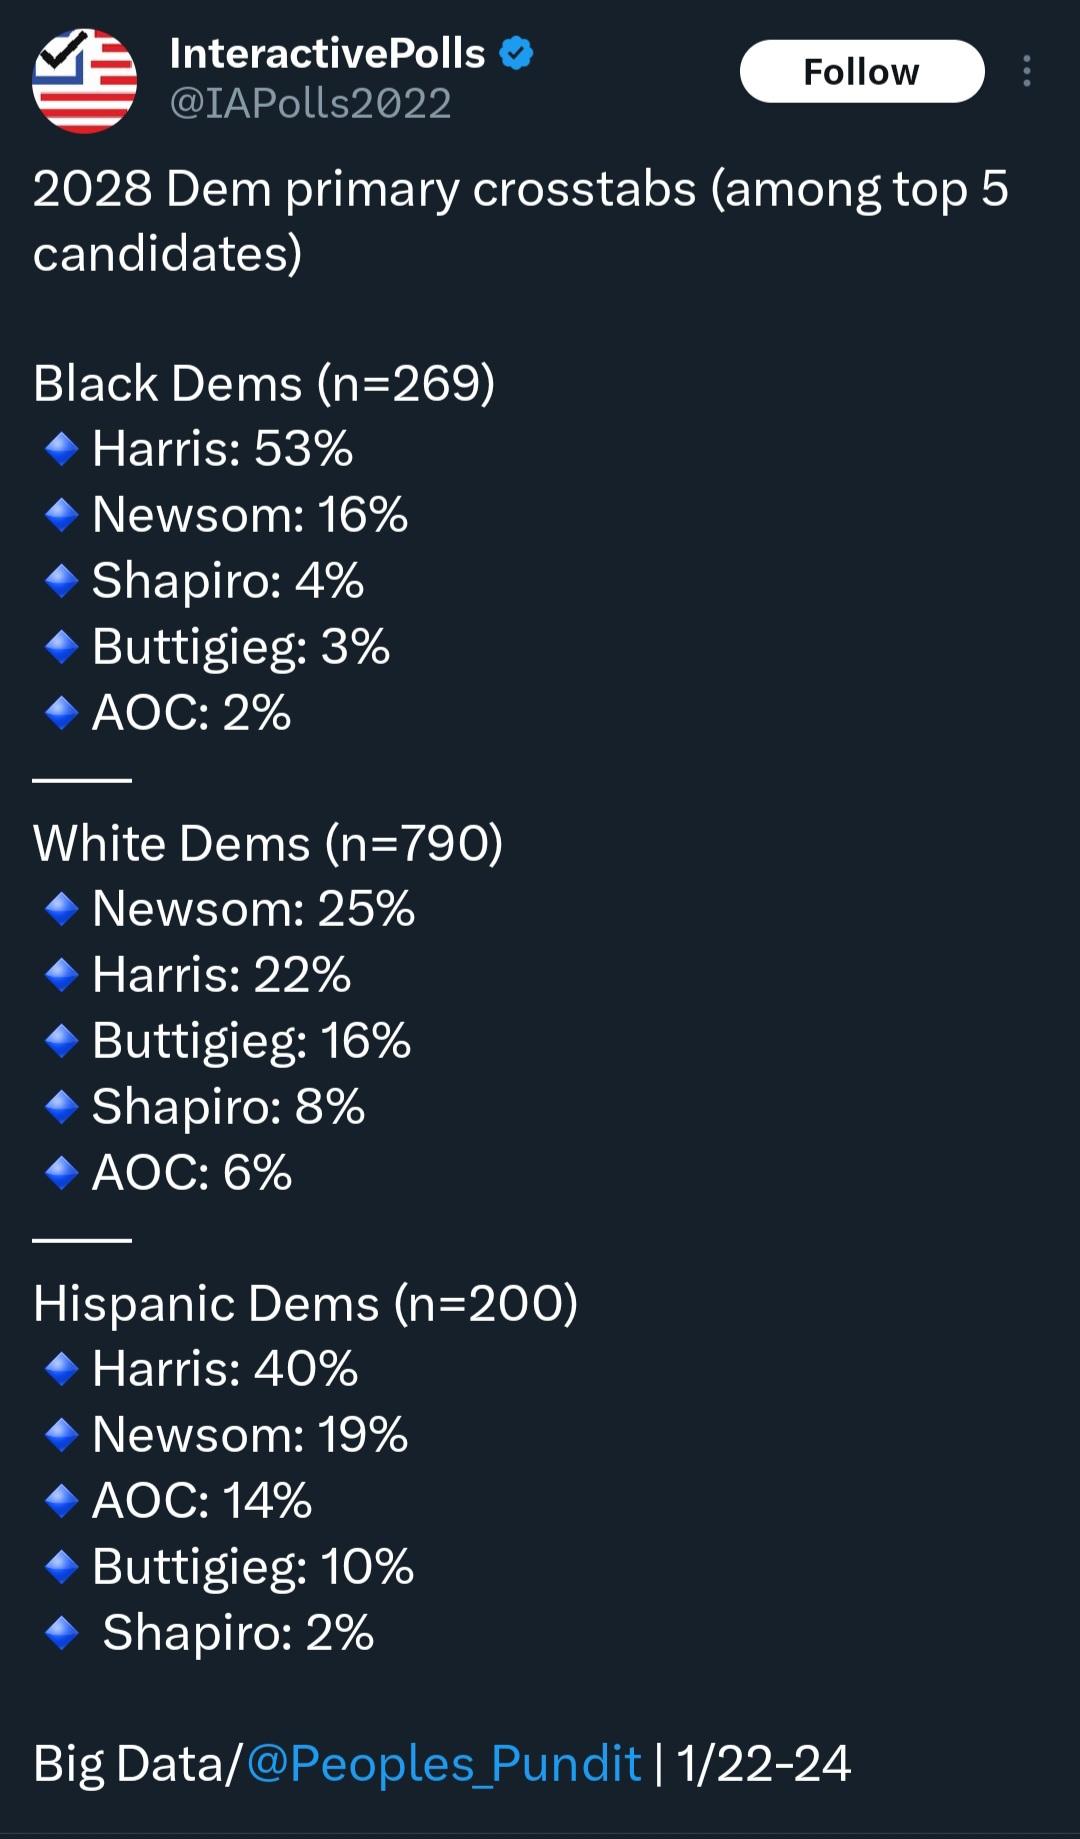Click the 1/22-24 date text
This screenshot has width=1080, height=1839.
pyautogui.click(x=763, y=1763)
